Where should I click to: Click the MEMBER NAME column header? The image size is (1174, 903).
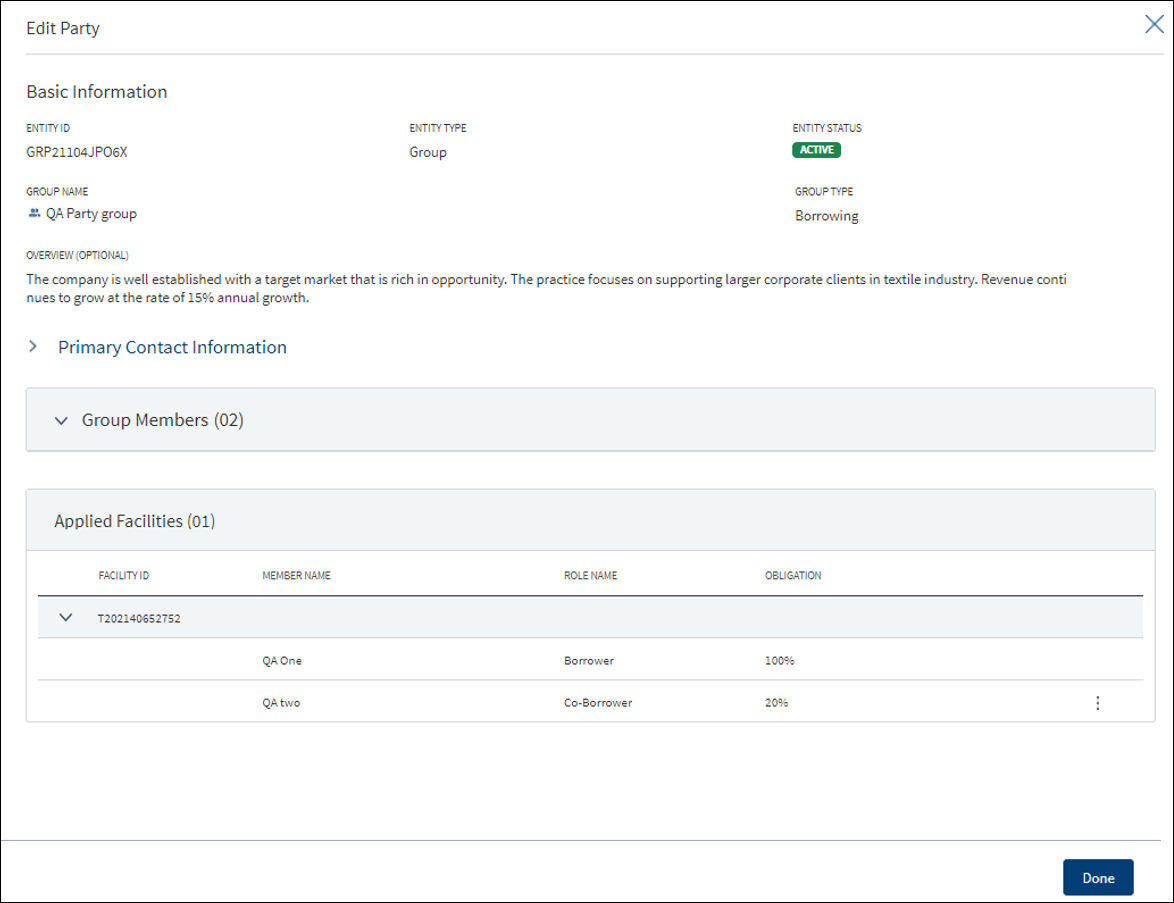tap(296, 575)
